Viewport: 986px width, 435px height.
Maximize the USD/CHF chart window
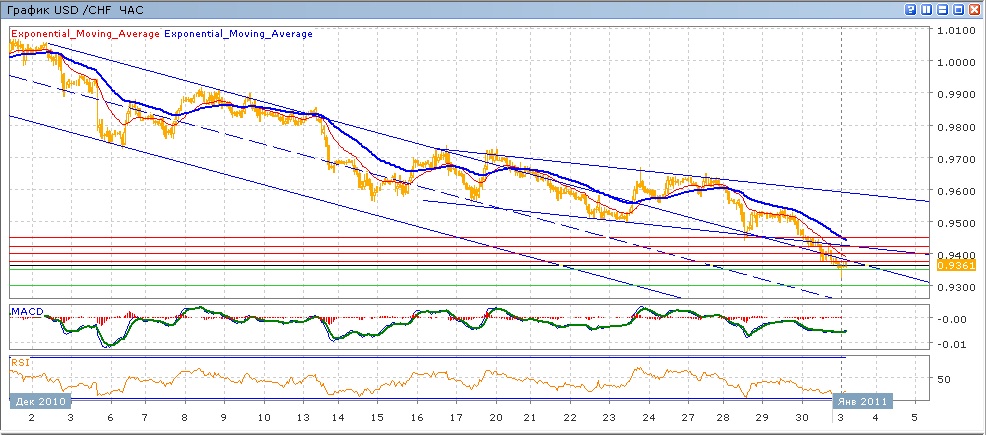coord(959,9)
